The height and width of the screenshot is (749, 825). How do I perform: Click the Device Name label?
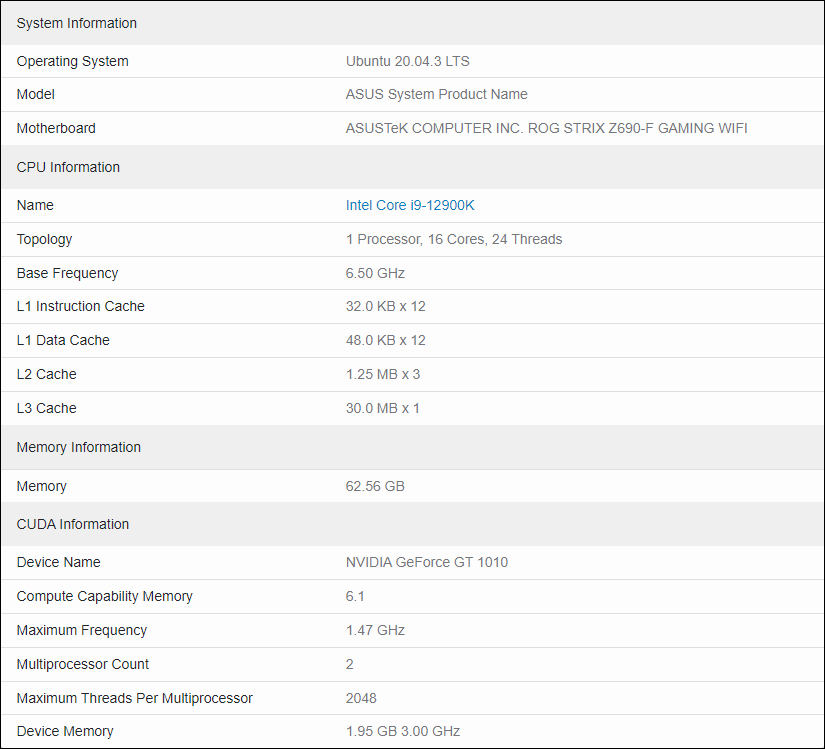(58, 562)
